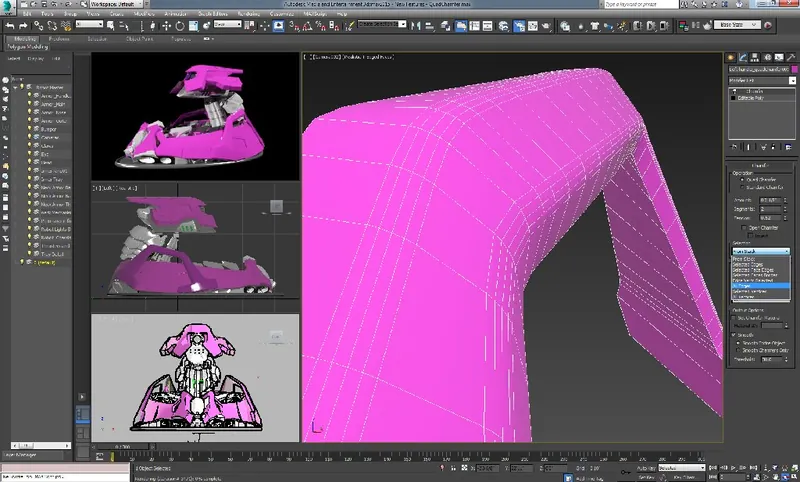Select the Bind to Space Warp tool

pos(65,26)
